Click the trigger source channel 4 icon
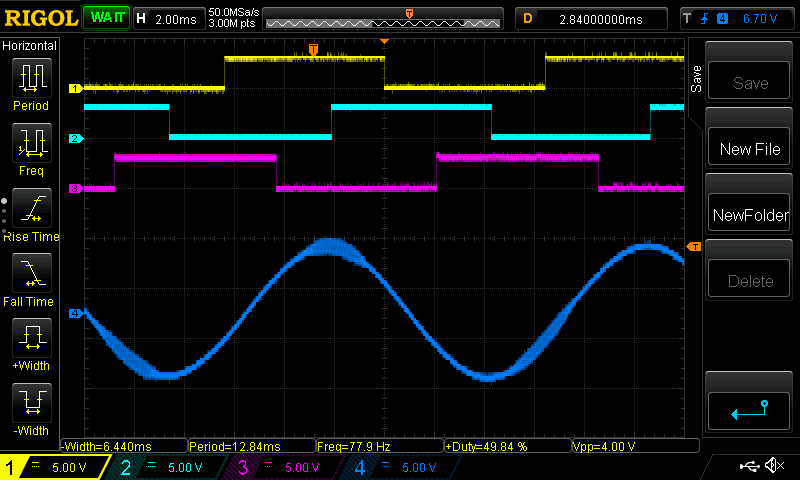This screenshot has height=480, width=800. [722, 19]
